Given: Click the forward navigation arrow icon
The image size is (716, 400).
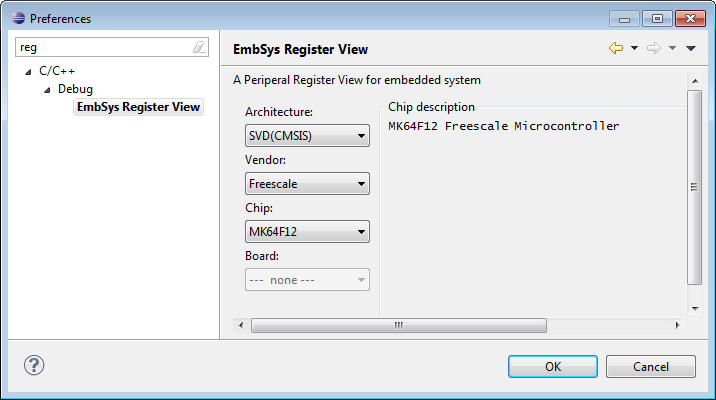Looking at the screenshot, I should tap(654, 48).
